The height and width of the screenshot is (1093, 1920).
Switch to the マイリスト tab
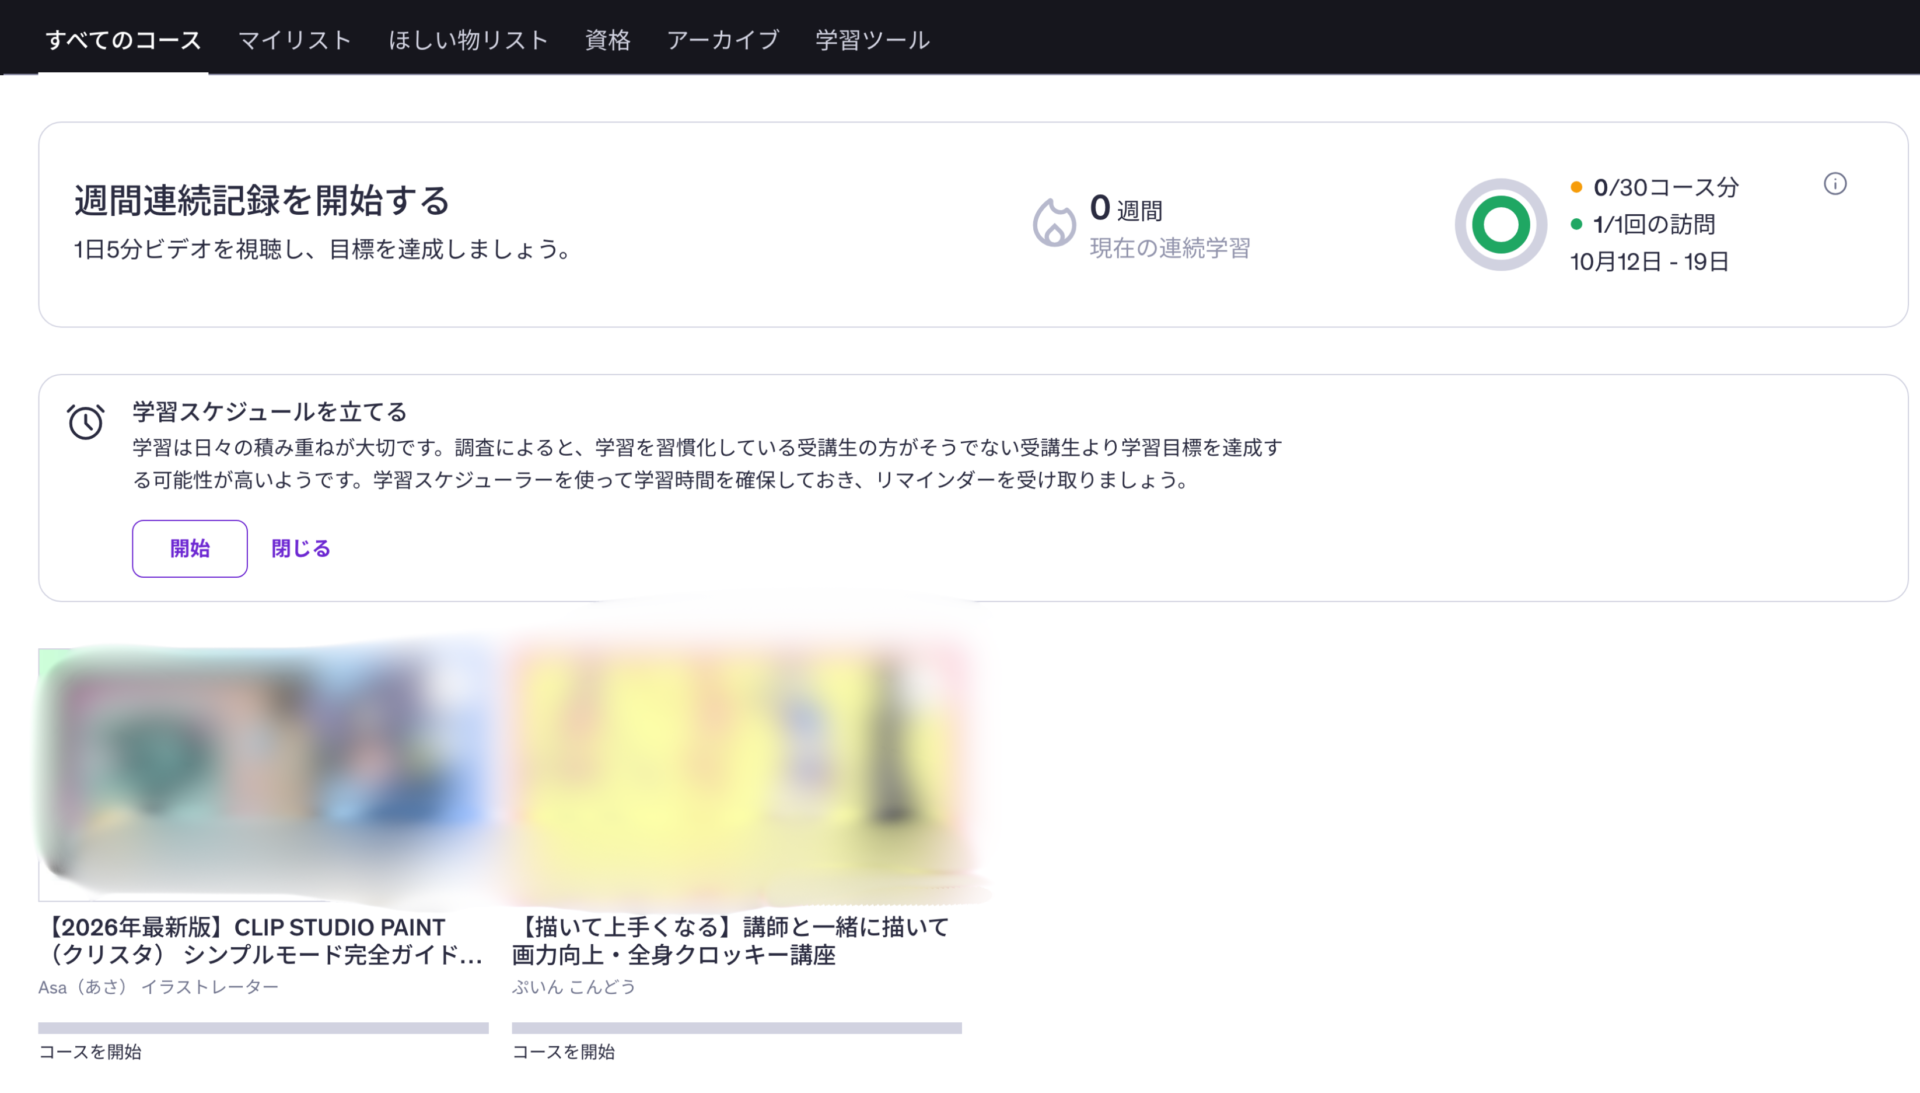point(295,40)
